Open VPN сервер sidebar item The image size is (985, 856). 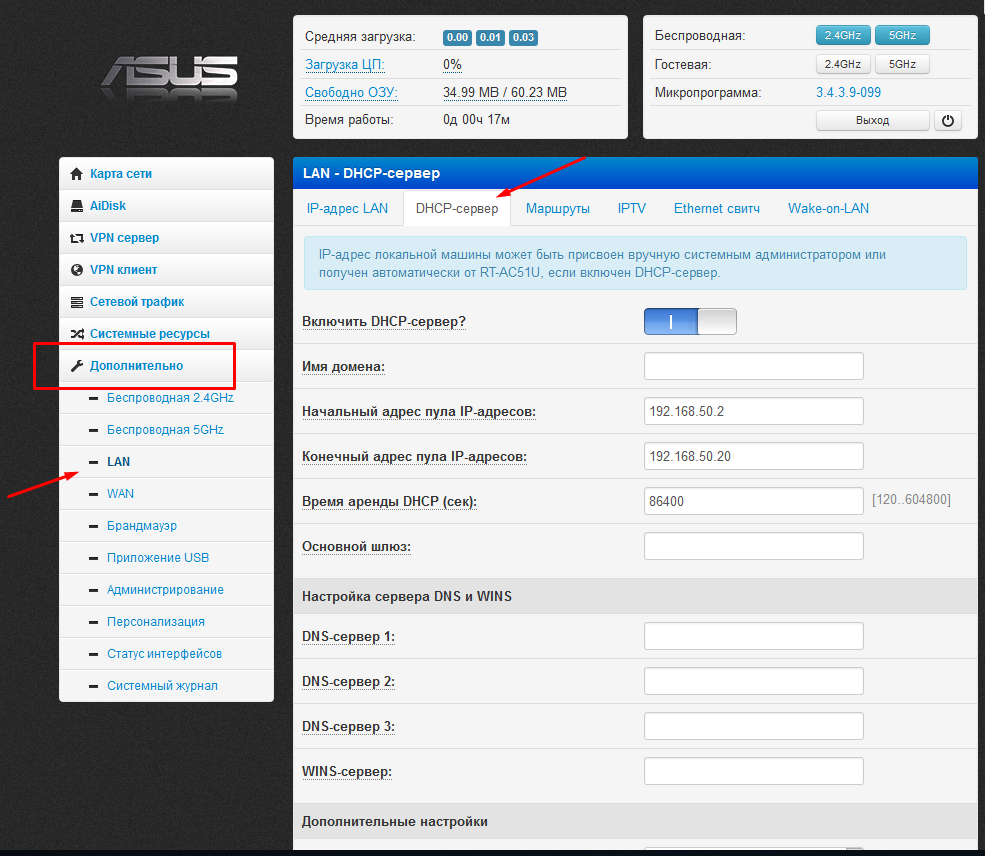tap(124, 238)
